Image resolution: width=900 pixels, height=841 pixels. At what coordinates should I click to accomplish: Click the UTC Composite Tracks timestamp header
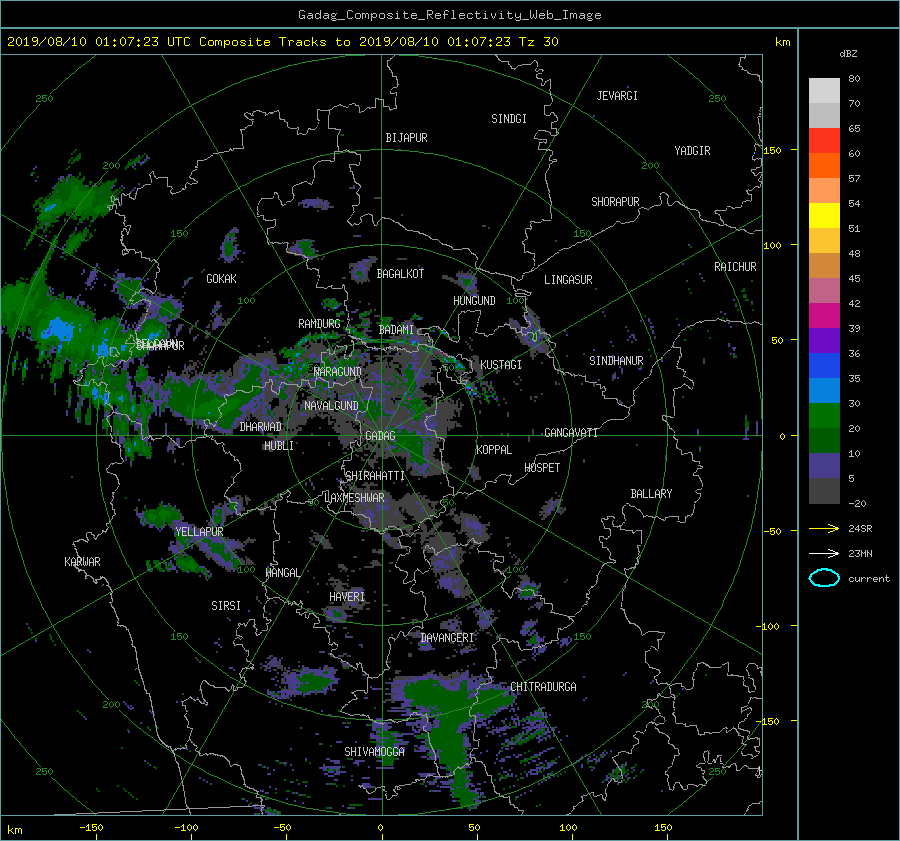coord(282,42)
